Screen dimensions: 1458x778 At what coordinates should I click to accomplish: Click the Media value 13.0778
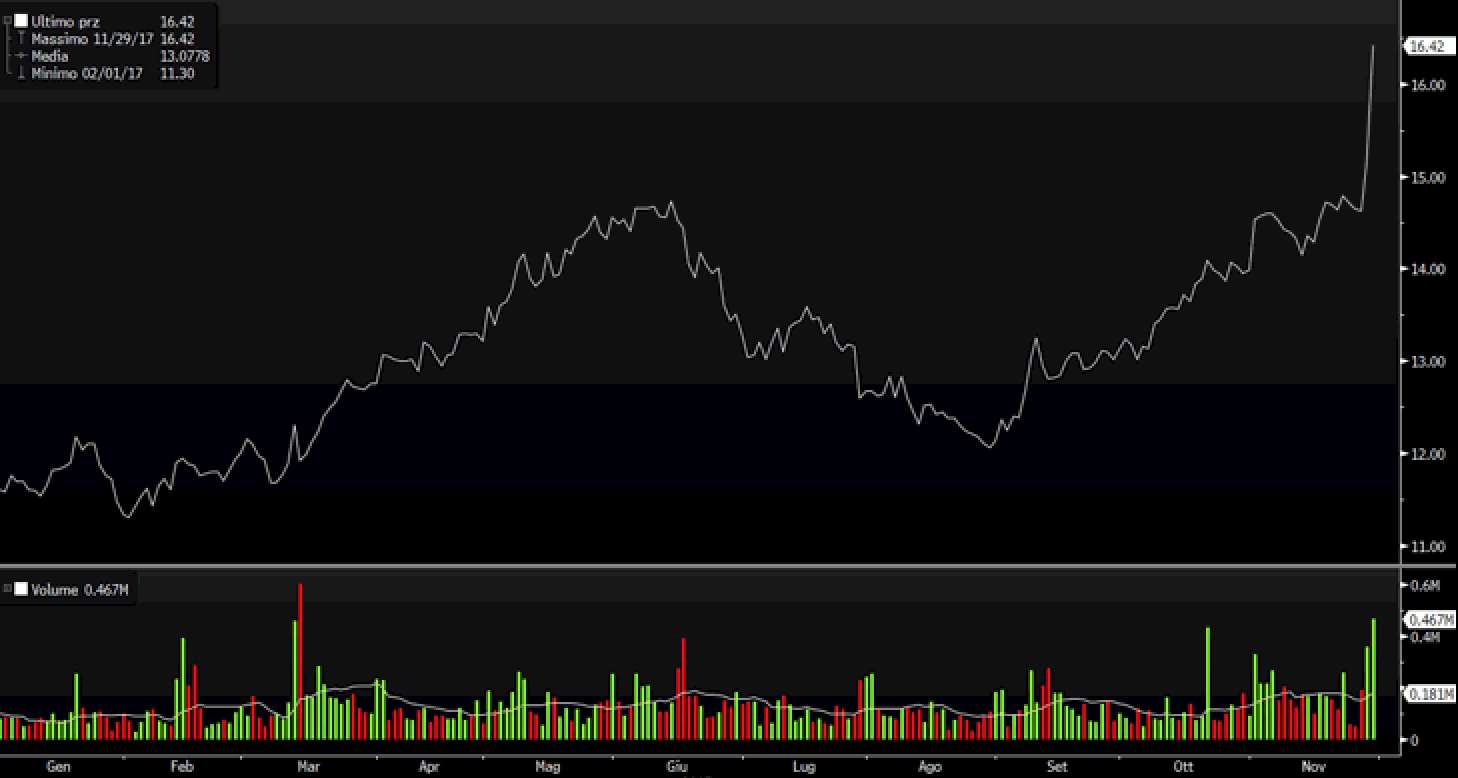[185, 56]
